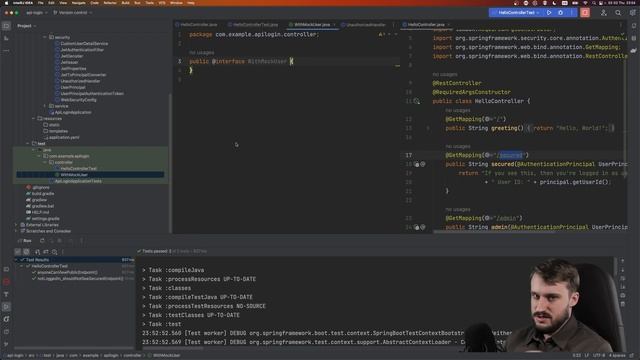
Task: Open the Terminal sidebar icon
Action: [x=6, y=331]
